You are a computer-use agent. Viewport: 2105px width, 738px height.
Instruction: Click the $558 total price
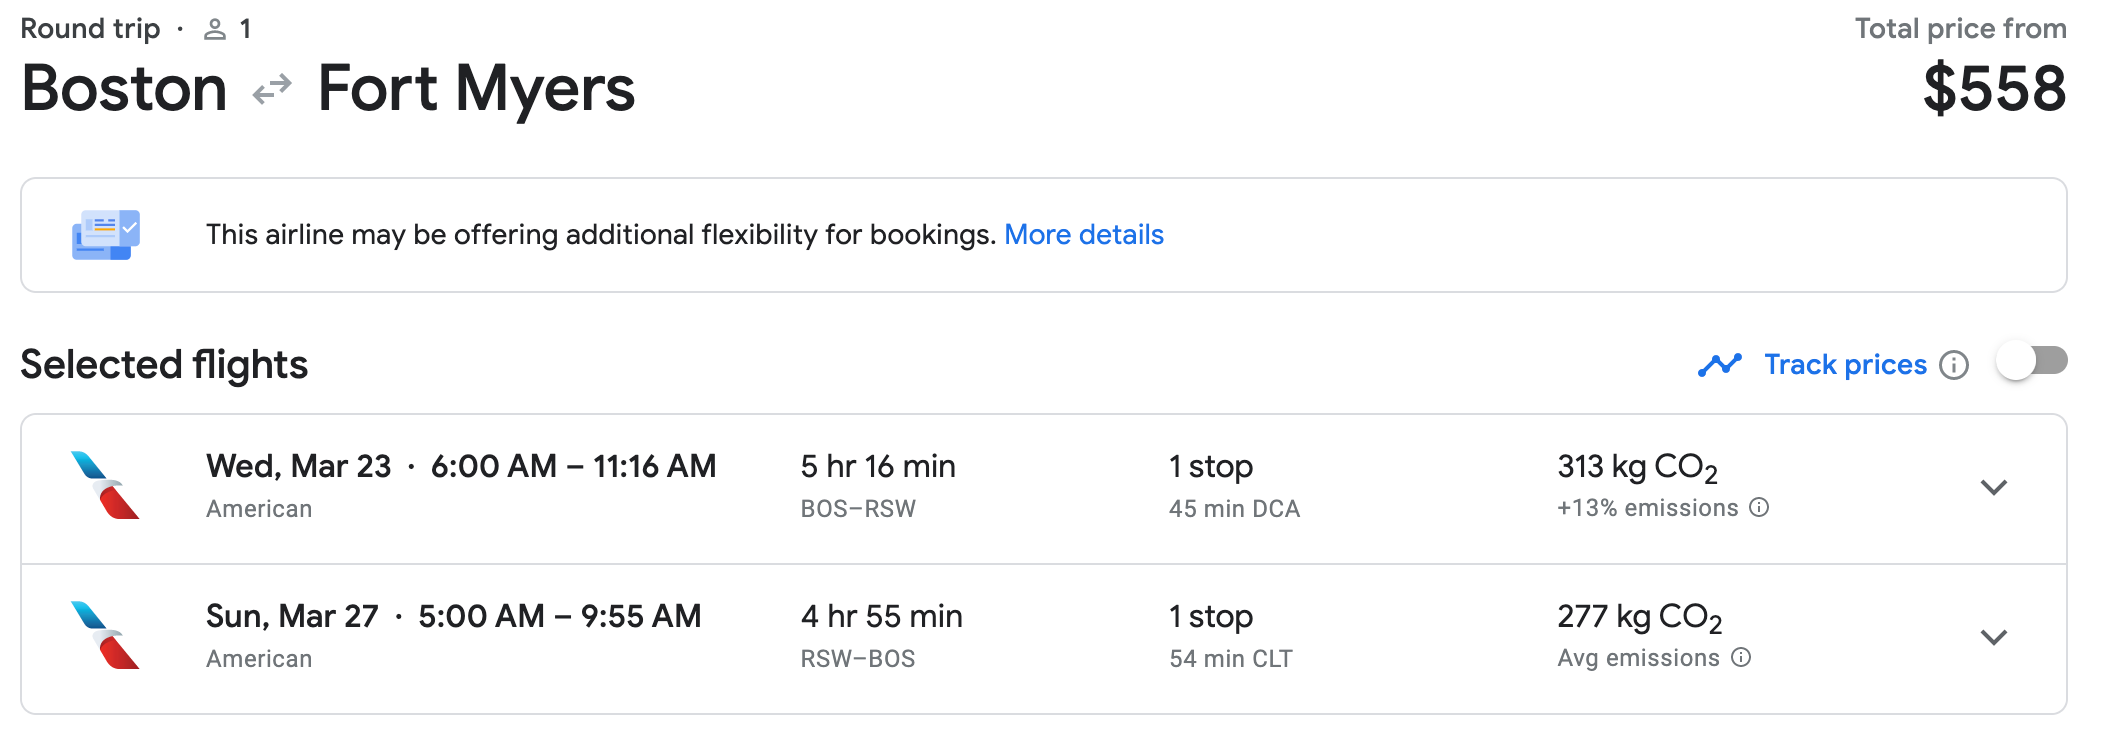click(x=1994, y=89)
